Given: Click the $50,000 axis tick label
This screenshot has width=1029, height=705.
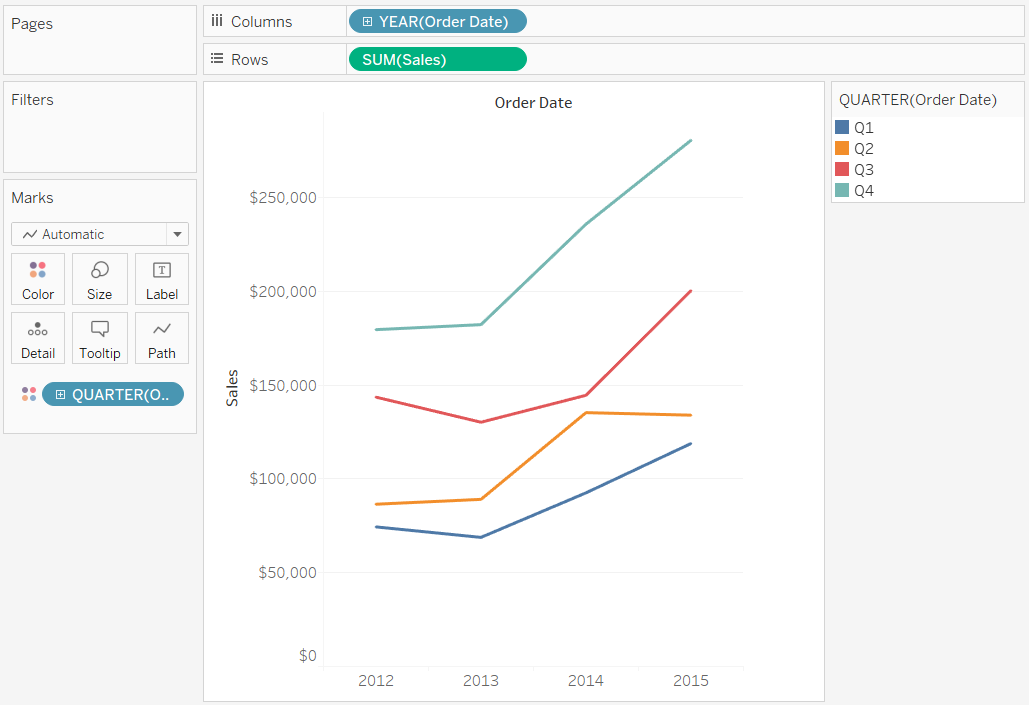Looking at the screenshot, I should [287, 572].
